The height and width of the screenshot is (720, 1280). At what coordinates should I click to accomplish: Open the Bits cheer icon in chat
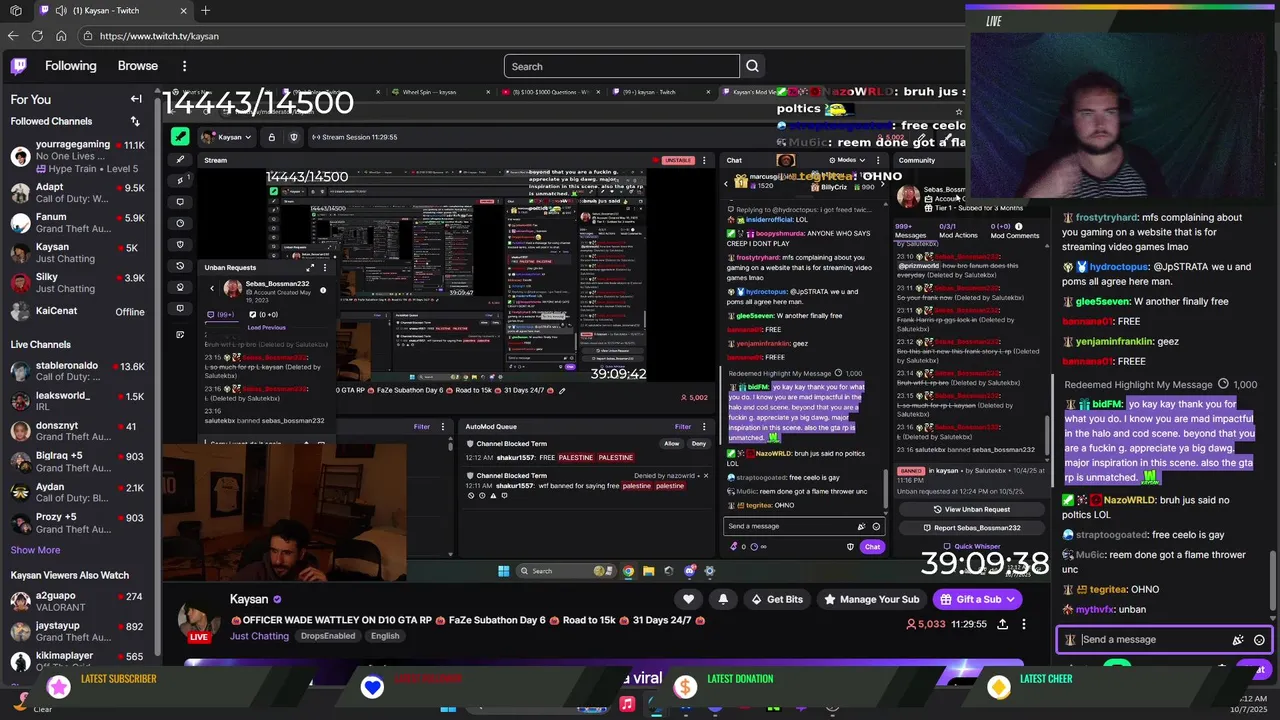pos(1238,640)
